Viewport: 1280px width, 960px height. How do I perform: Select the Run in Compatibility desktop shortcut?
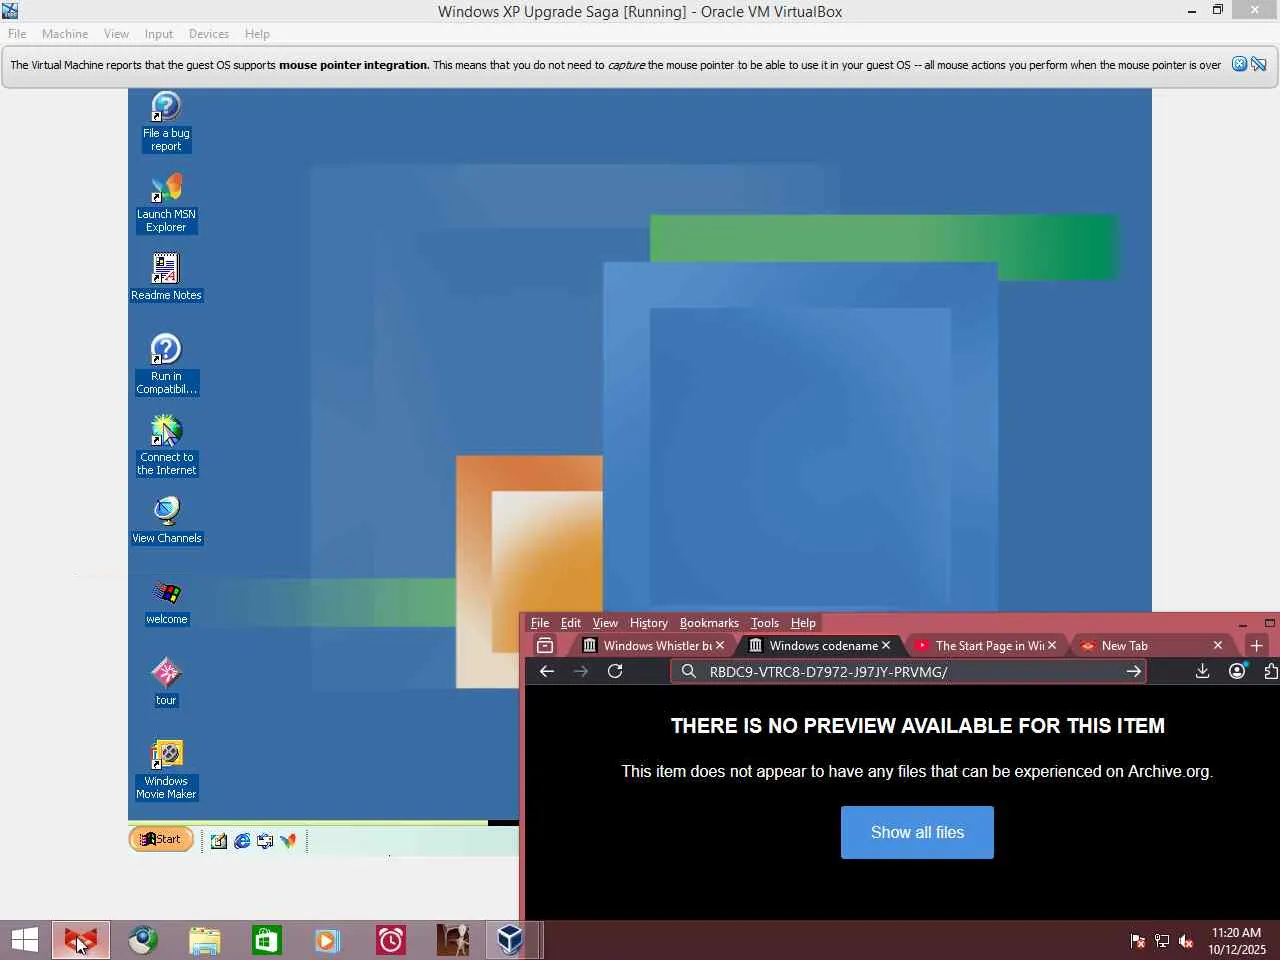point(166,365)
